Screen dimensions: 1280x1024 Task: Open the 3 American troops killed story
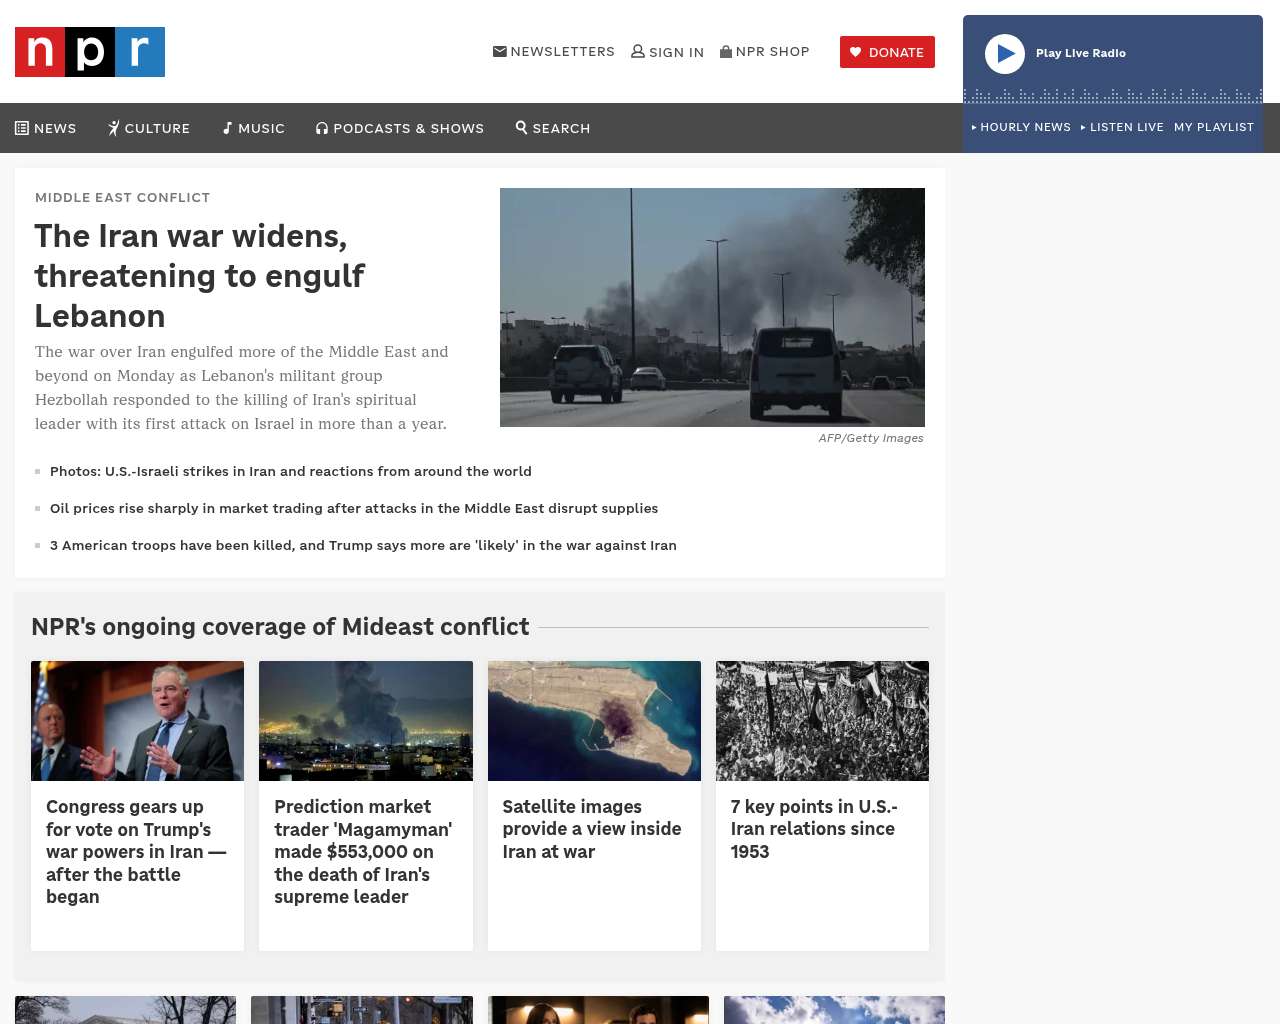click(363, 545)
